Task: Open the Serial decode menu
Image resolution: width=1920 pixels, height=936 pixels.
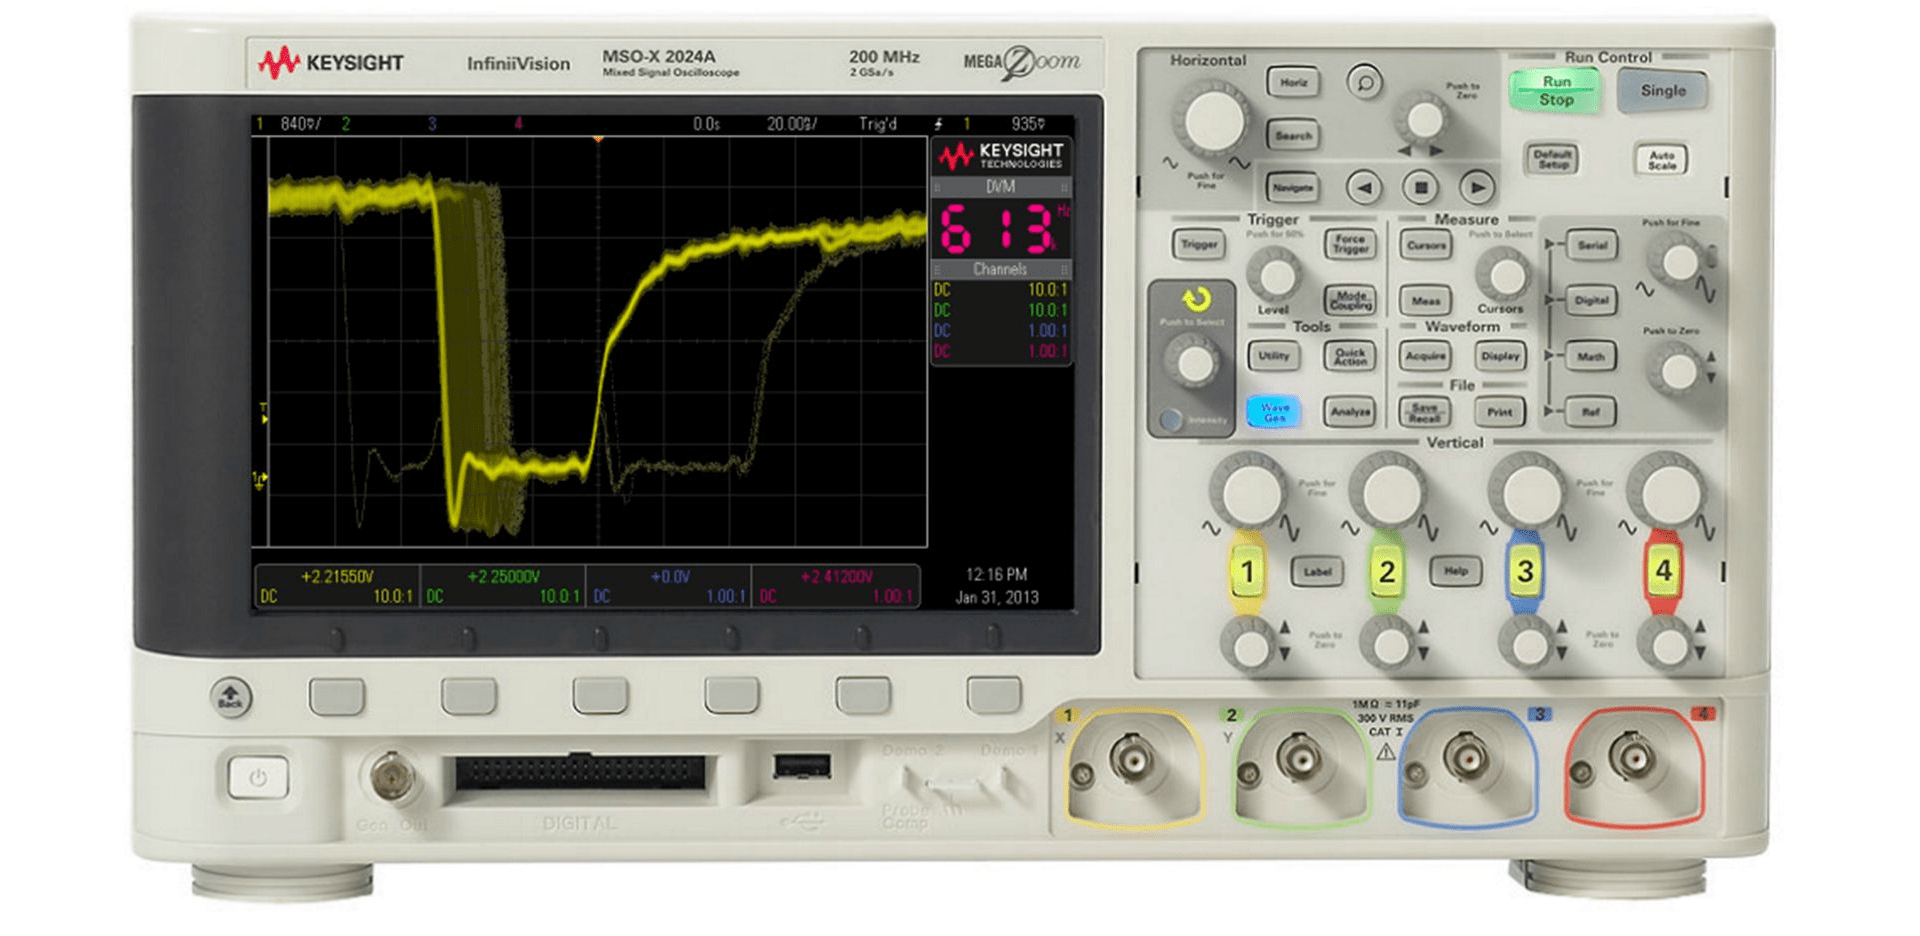Action: click(1590, 245)
